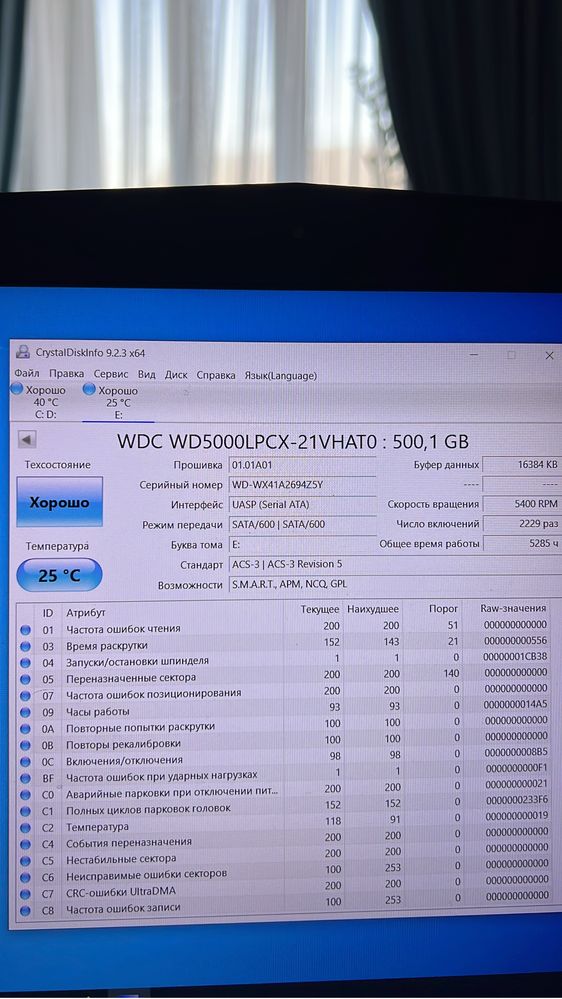
Task: Open the Правка menu
Action: coord(66,374)
